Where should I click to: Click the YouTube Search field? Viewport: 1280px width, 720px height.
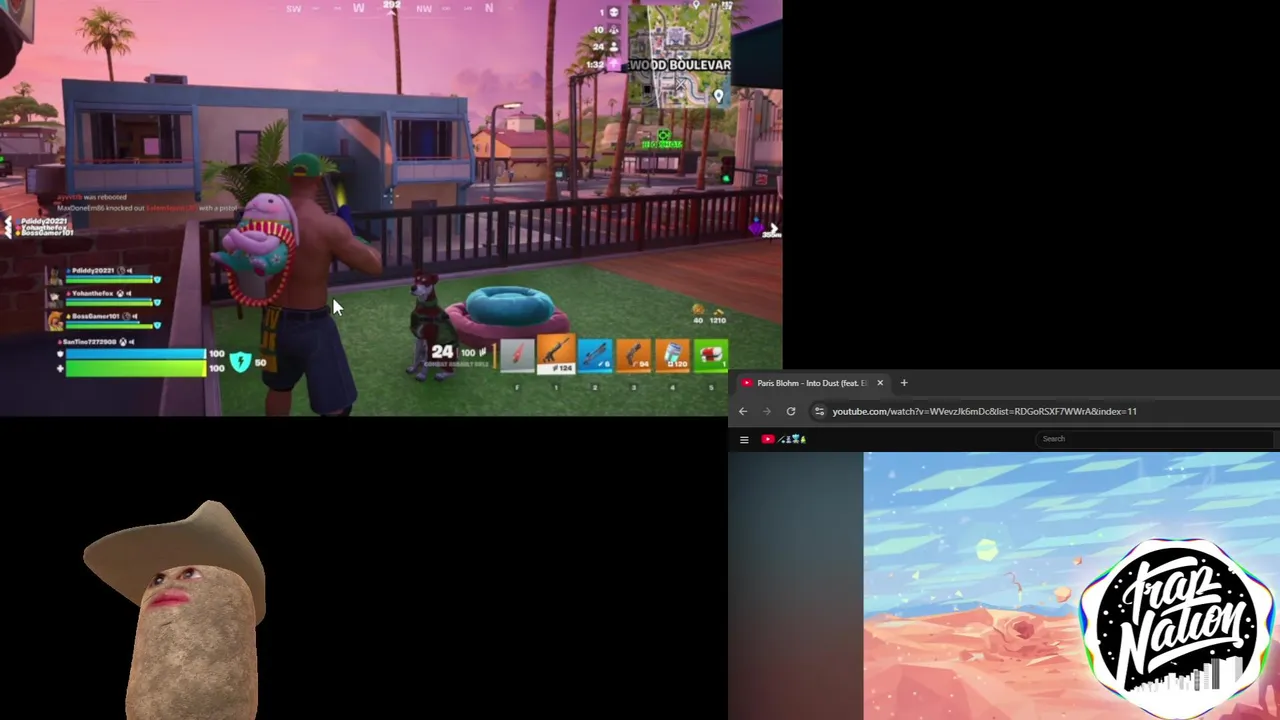pos(1155,439)
